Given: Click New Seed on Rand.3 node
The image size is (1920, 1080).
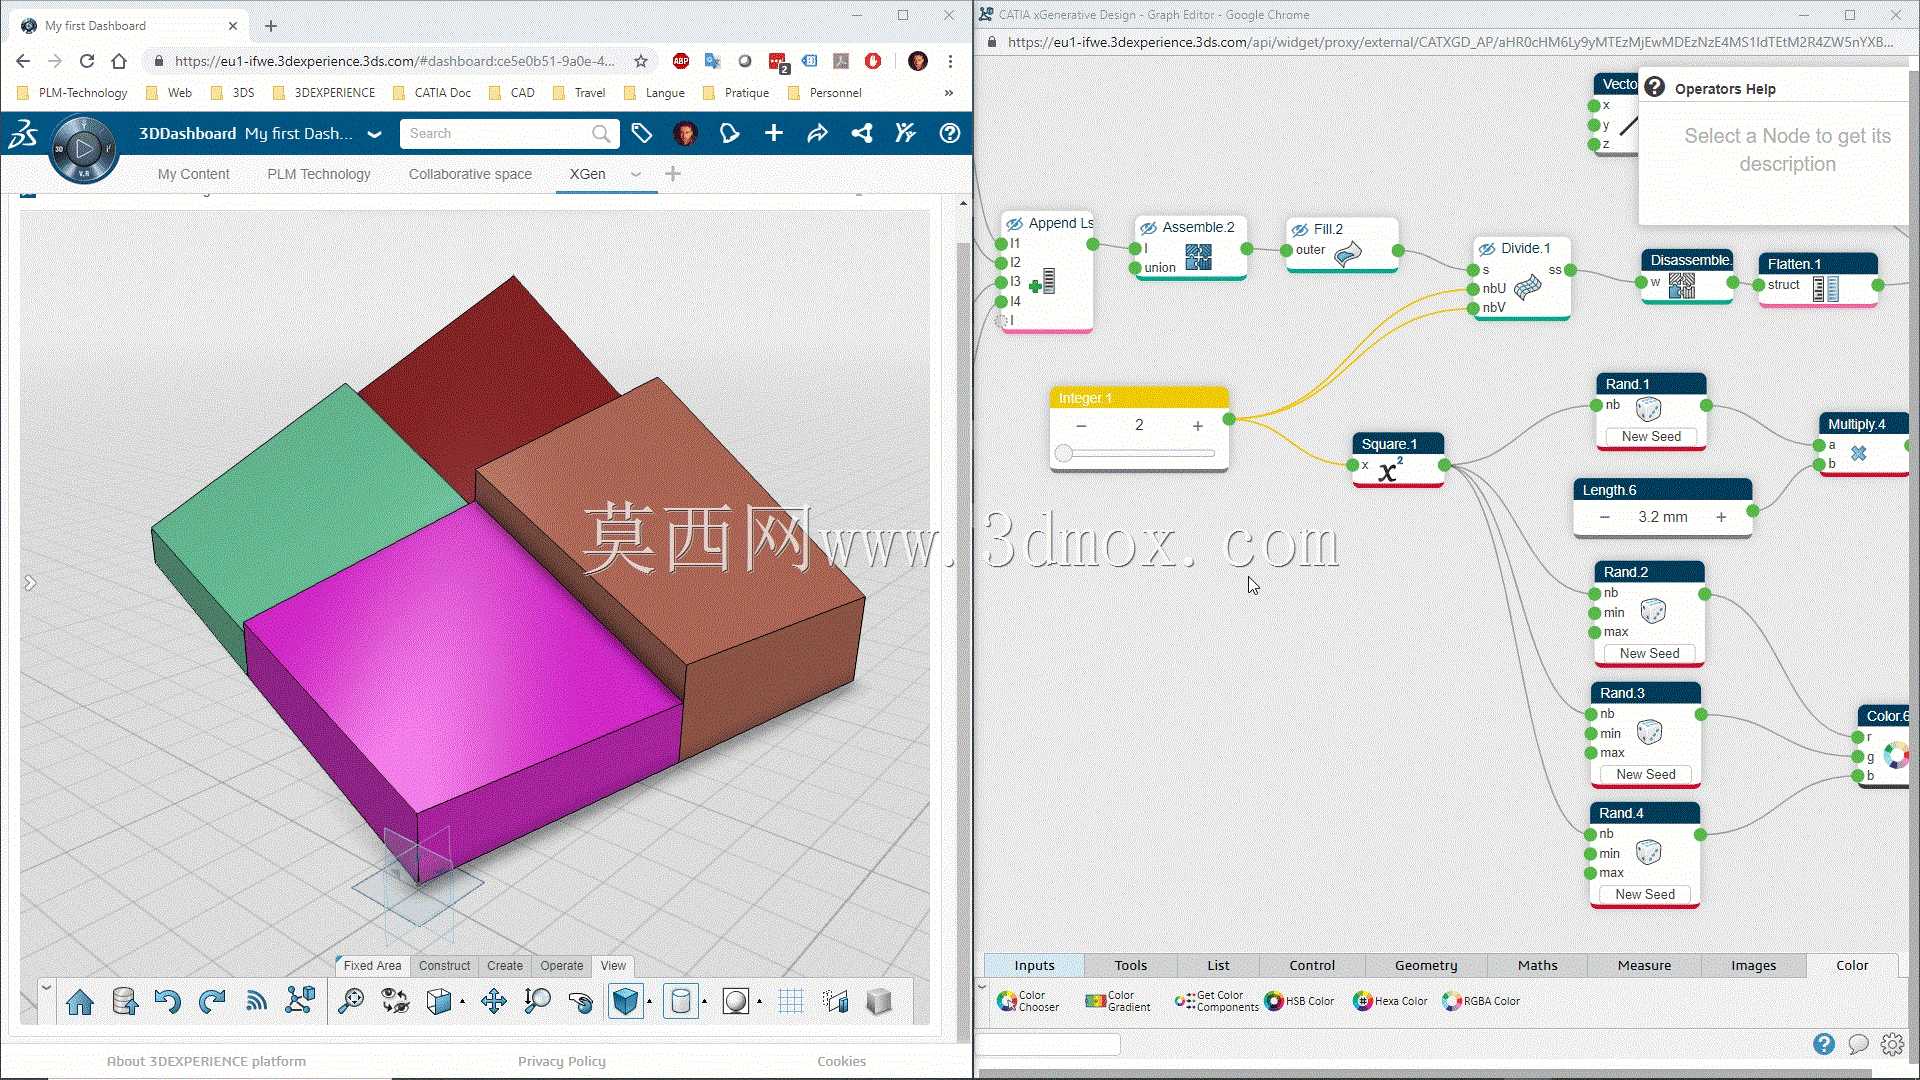Looking at the screenshot, I should [1645, 775].
